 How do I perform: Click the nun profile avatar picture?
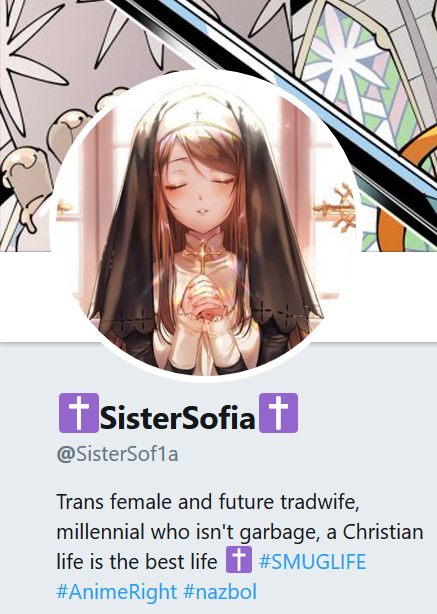pos(204,226)
